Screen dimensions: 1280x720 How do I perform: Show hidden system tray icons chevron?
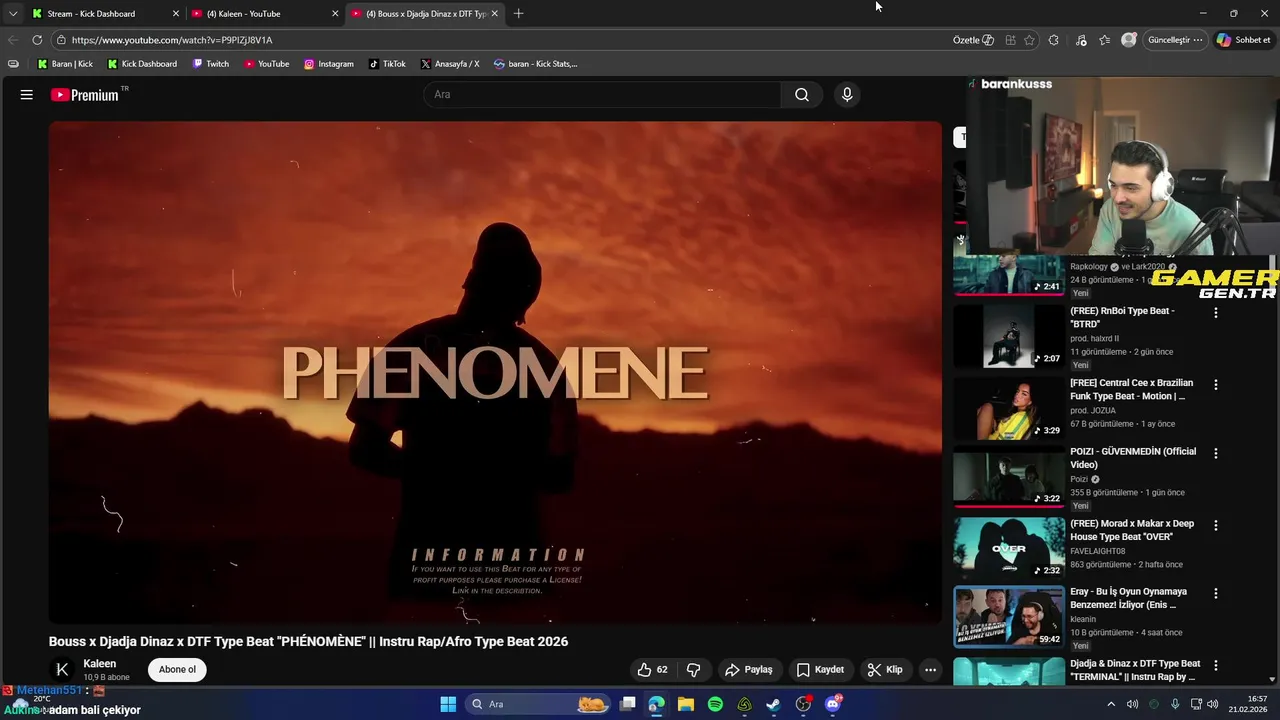click(1111, 704)
